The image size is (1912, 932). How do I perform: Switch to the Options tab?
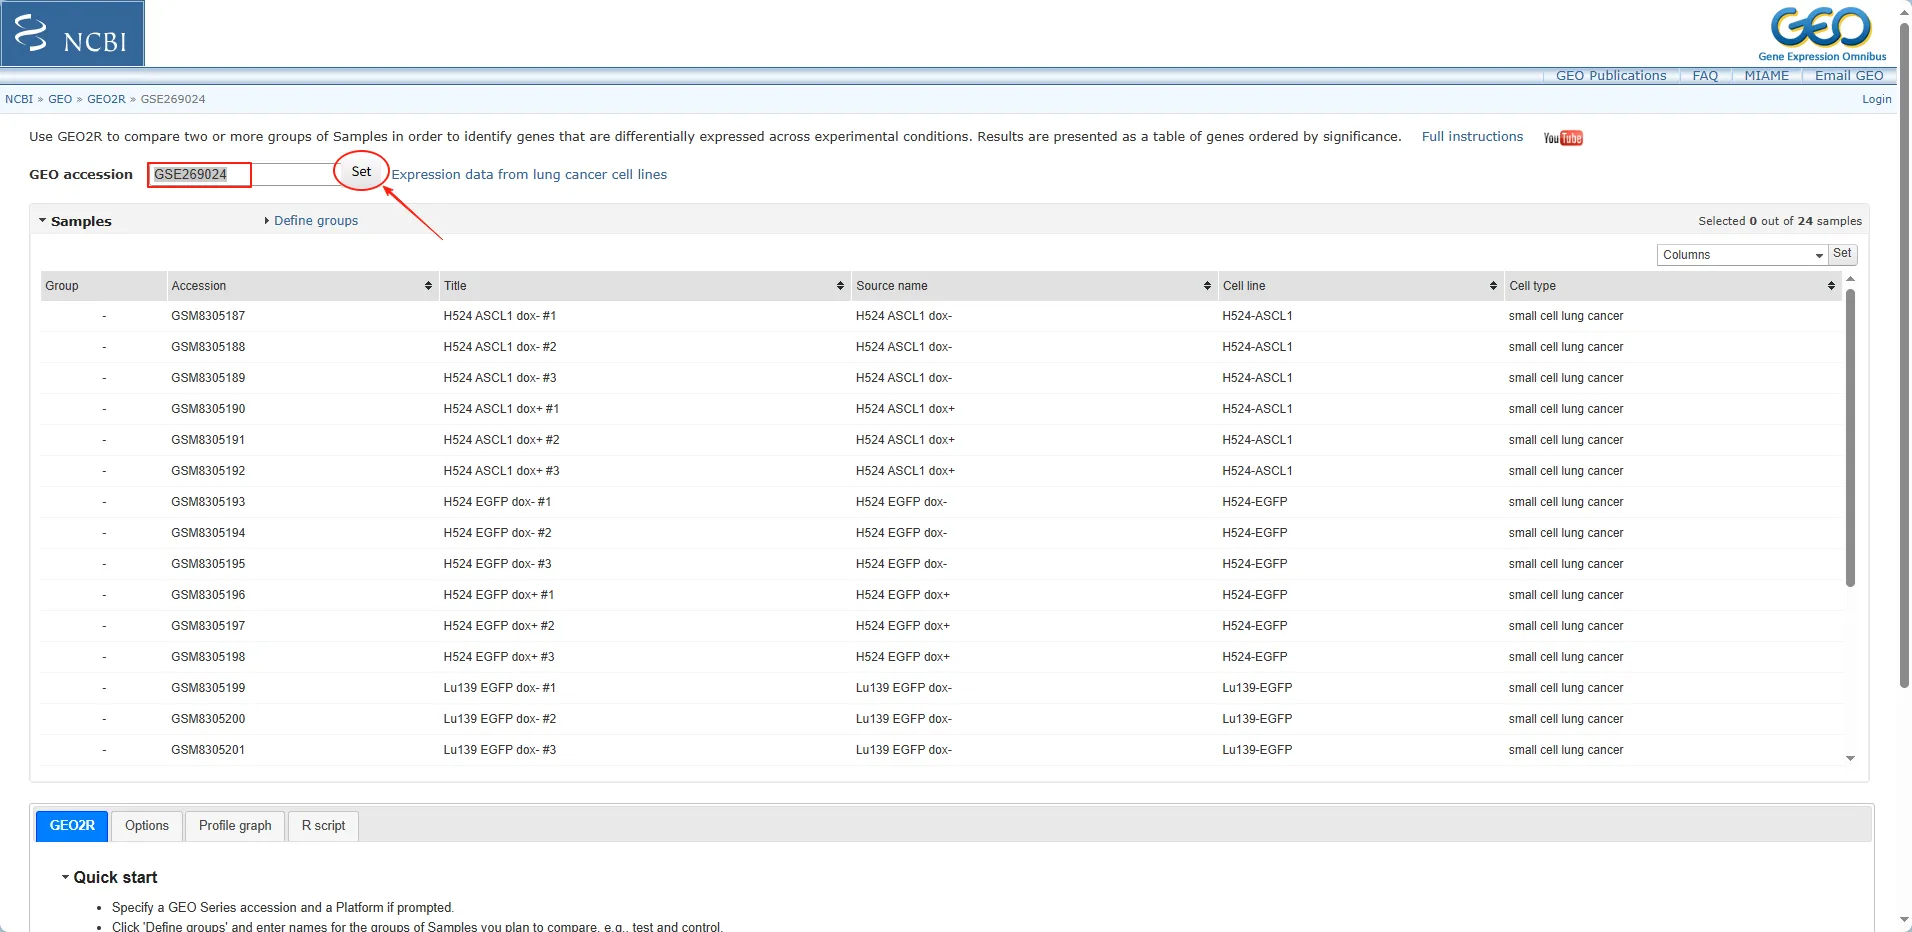147,826
